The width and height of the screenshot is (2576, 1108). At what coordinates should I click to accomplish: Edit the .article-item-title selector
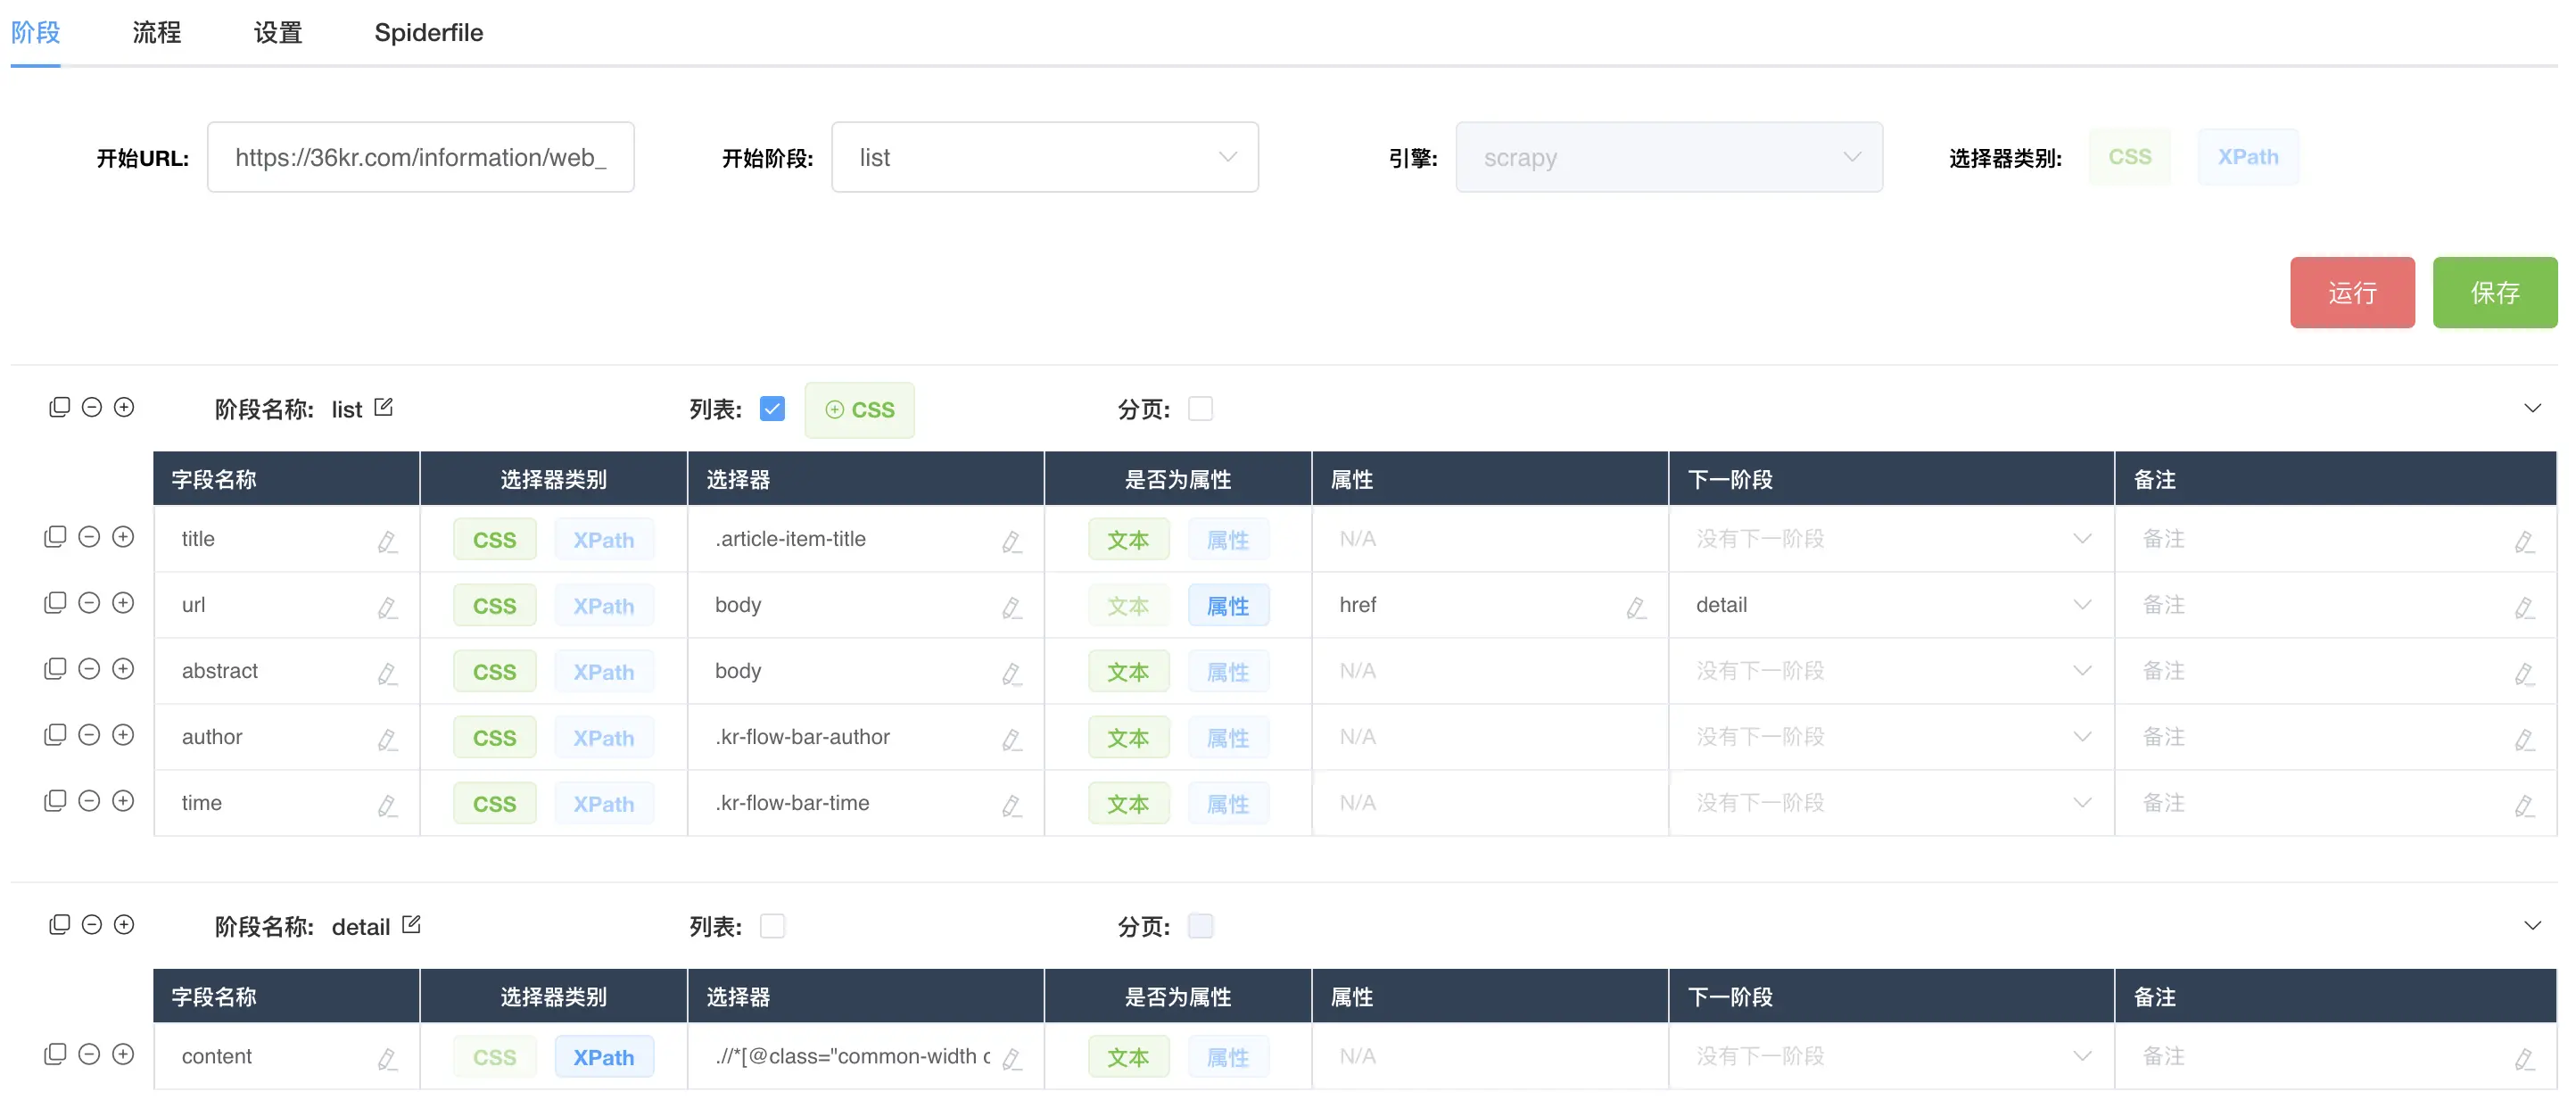1011,541
